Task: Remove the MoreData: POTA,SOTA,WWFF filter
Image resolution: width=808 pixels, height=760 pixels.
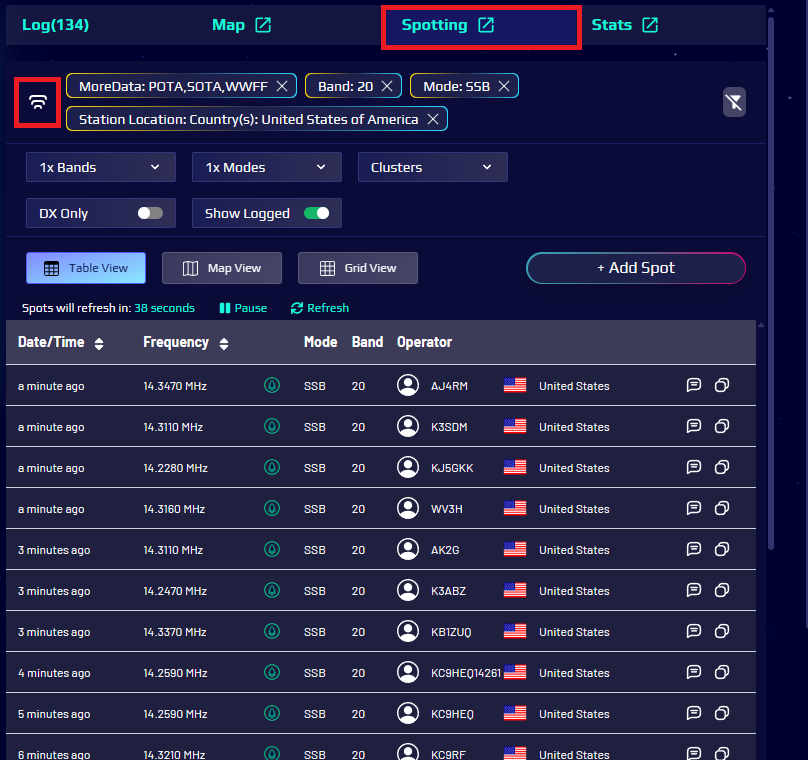Action: (x=282, y=86)
